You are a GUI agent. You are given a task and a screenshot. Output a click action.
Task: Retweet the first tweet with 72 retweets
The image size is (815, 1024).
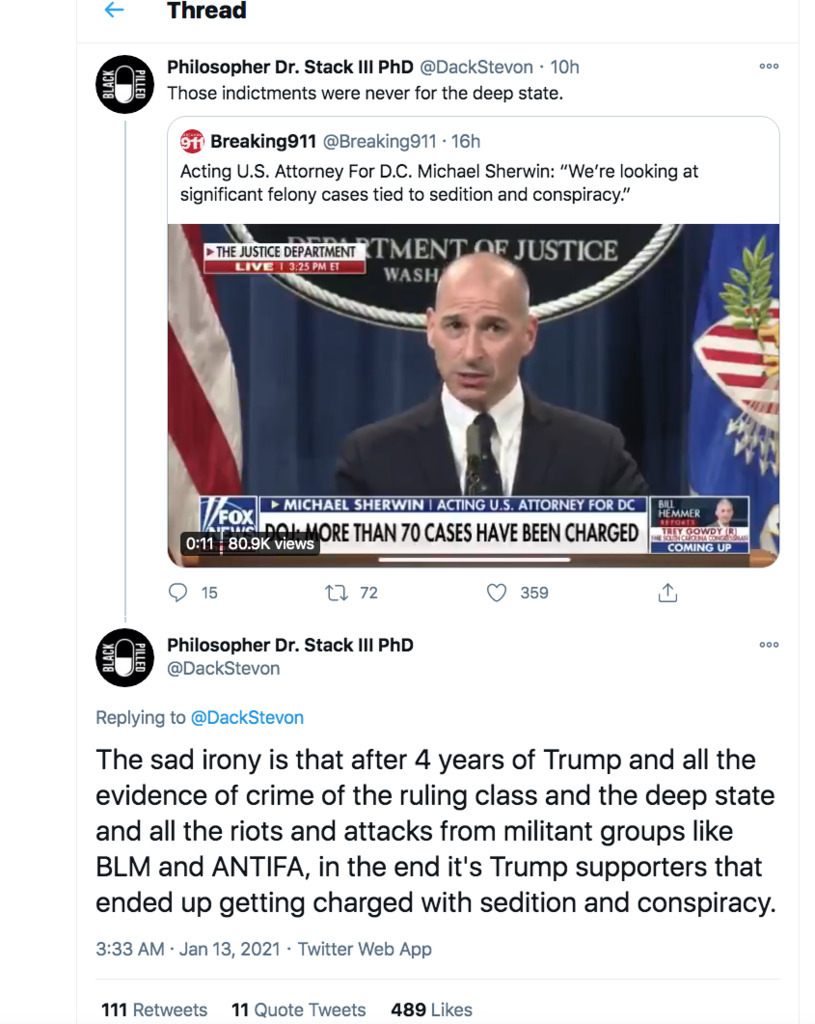(336, 593)
